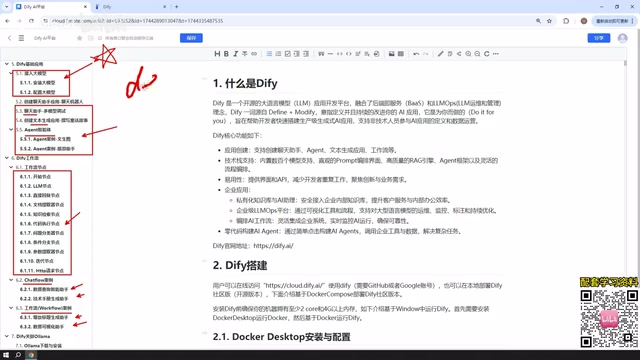Click the heading 2.1. Docker Desktop安装与配置

(x=282, y=337)
